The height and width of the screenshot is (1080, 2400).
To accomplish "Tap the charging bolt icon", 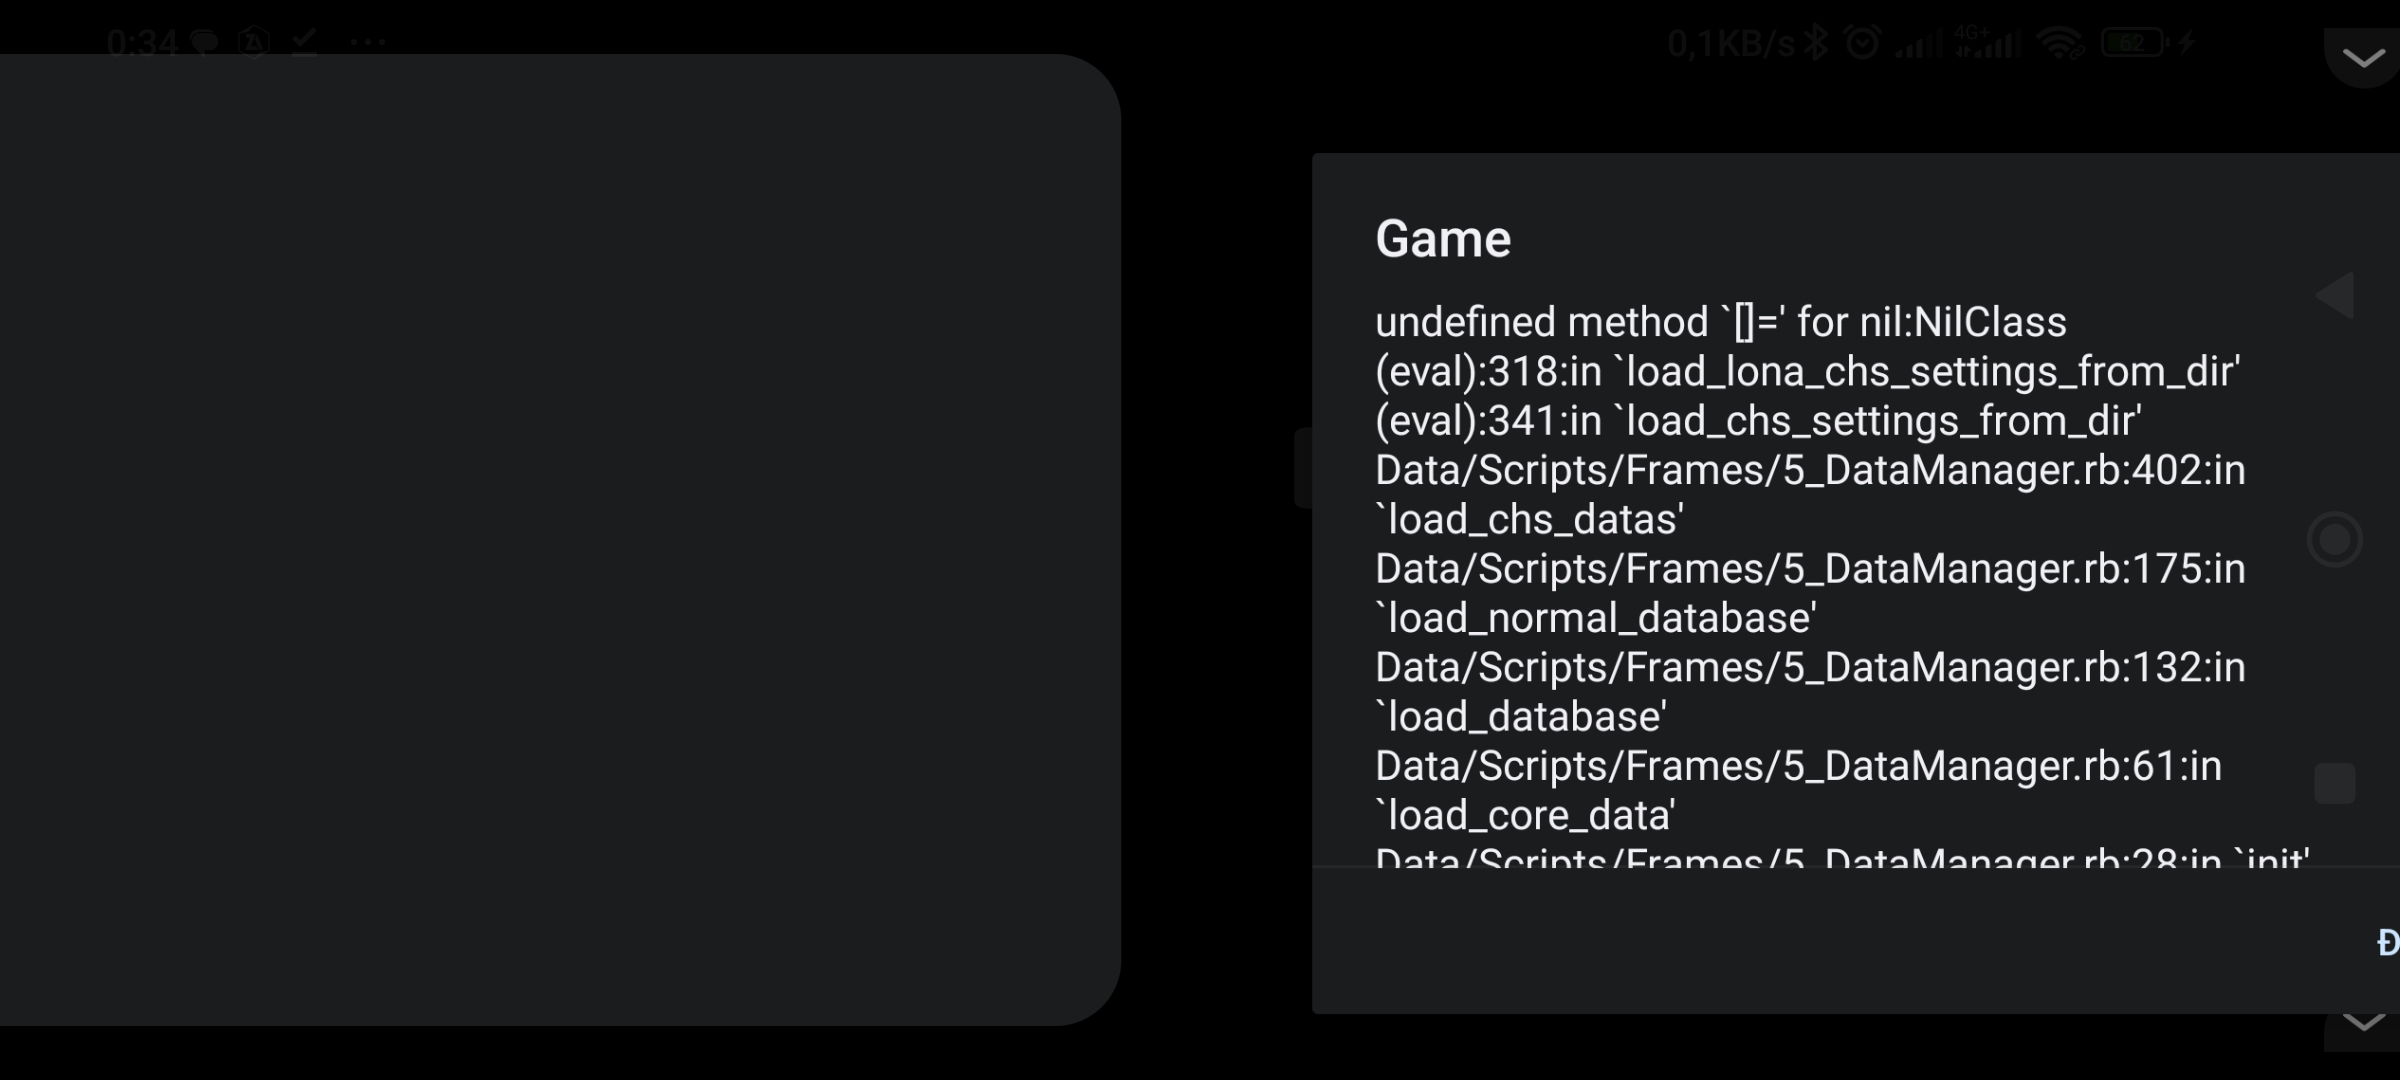I will point(2187,43).
